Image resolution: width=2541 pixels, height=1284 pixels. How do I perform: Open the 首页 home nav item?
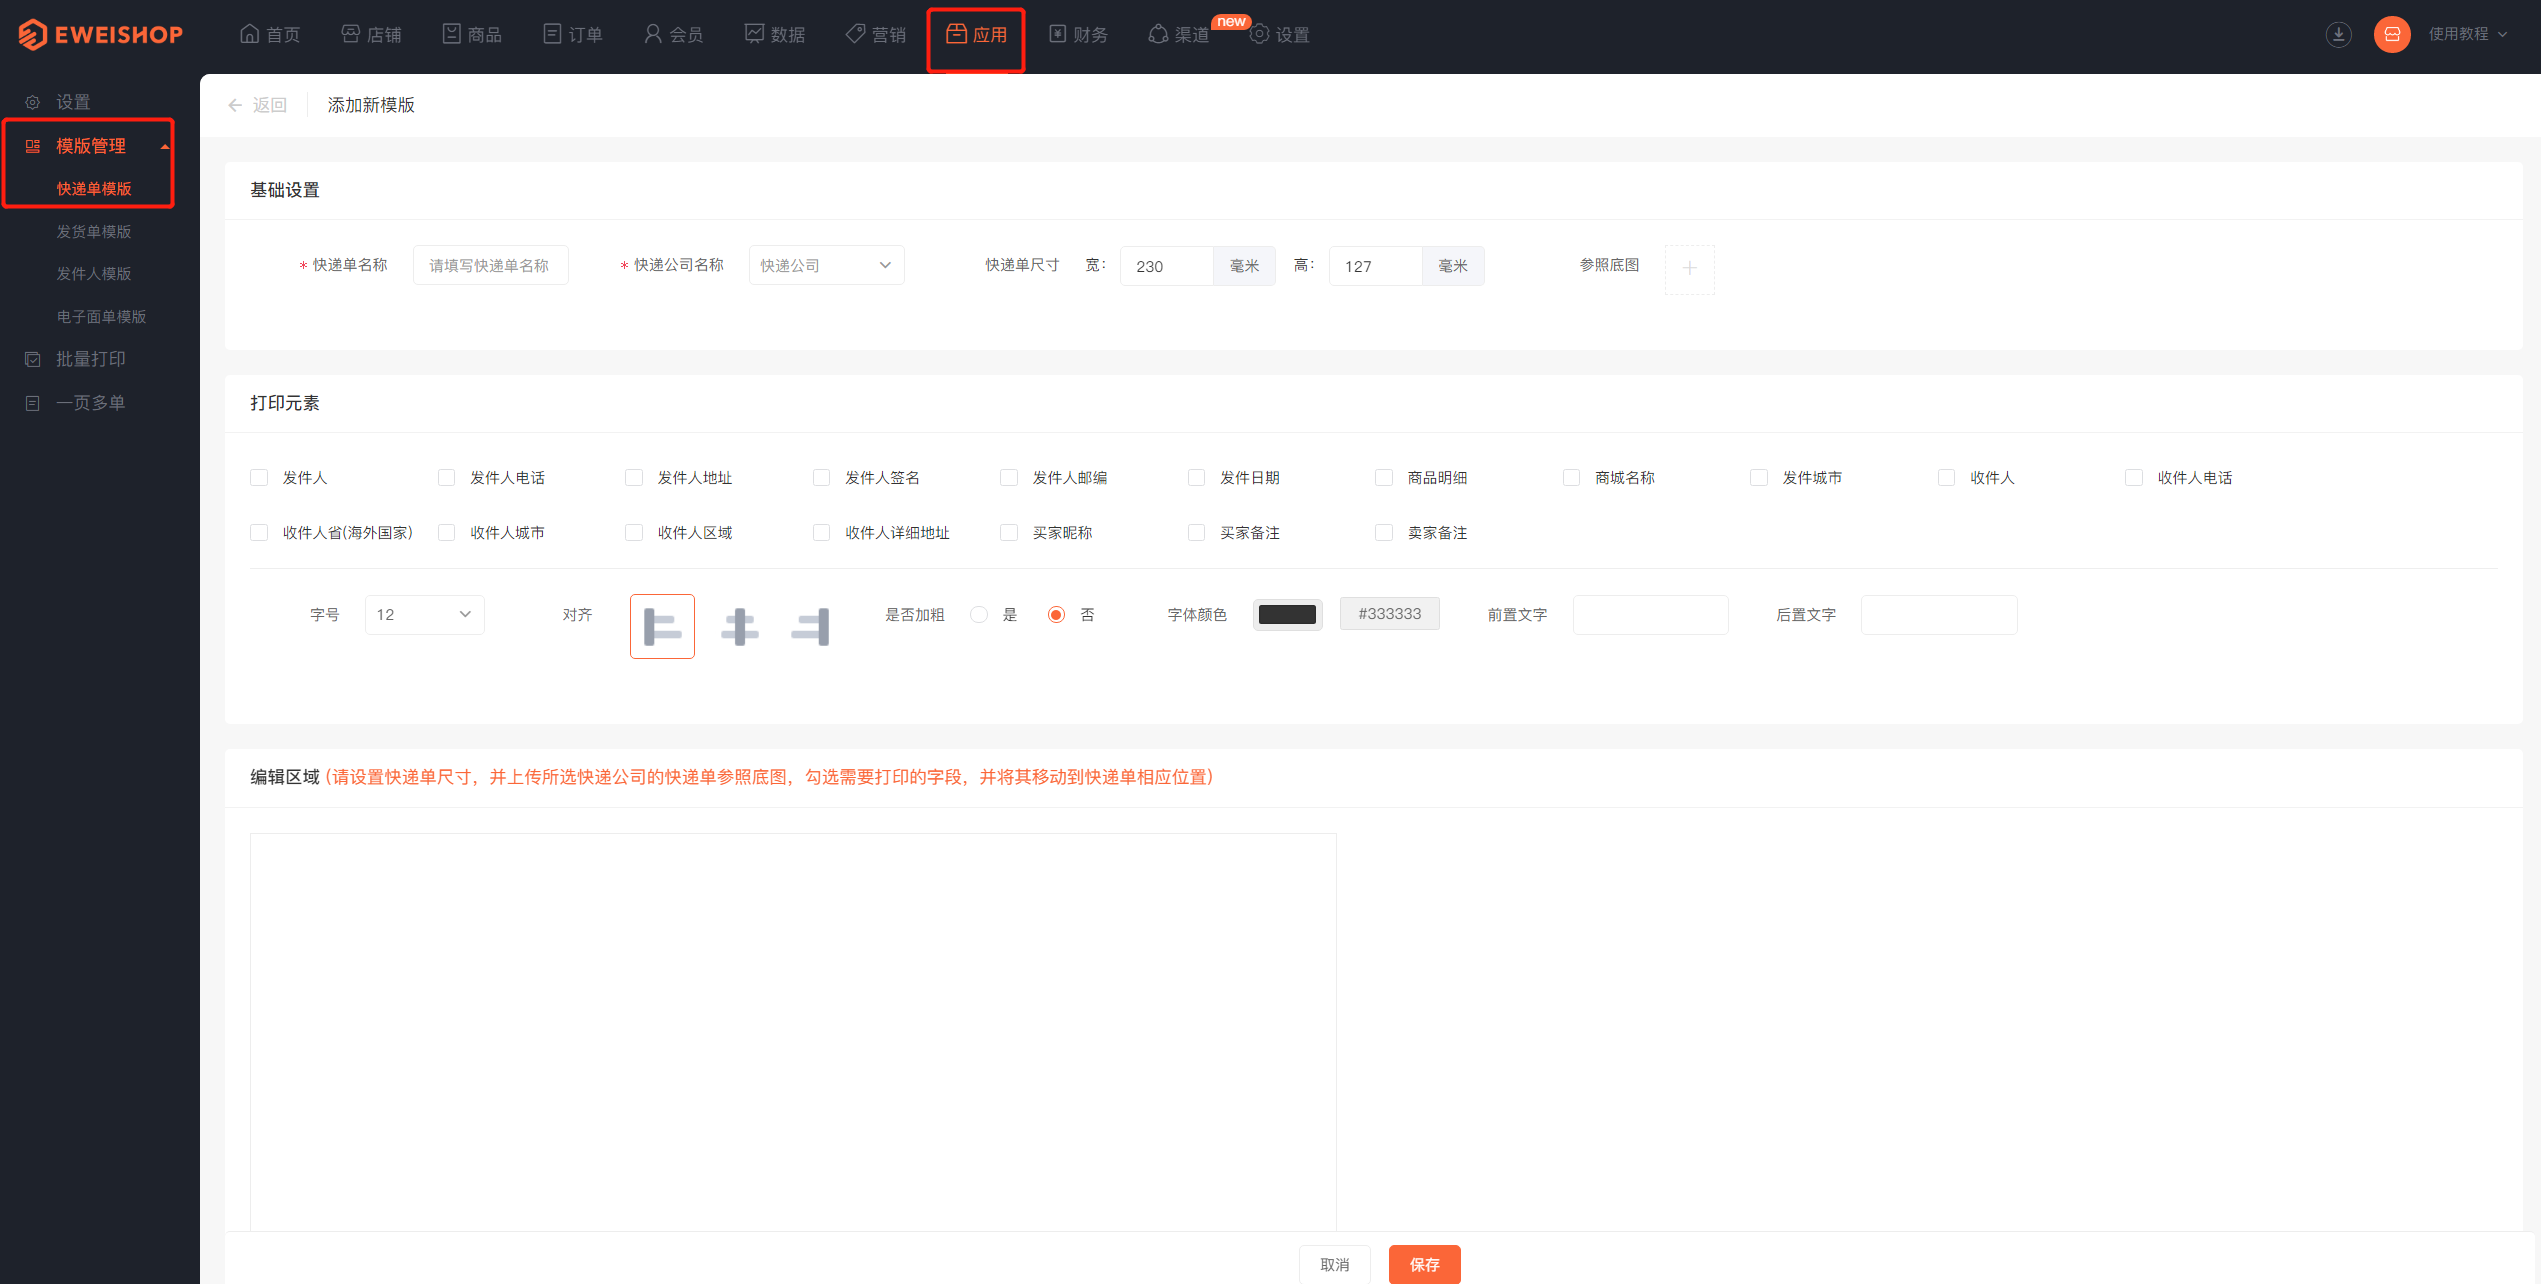click(270, 34)
